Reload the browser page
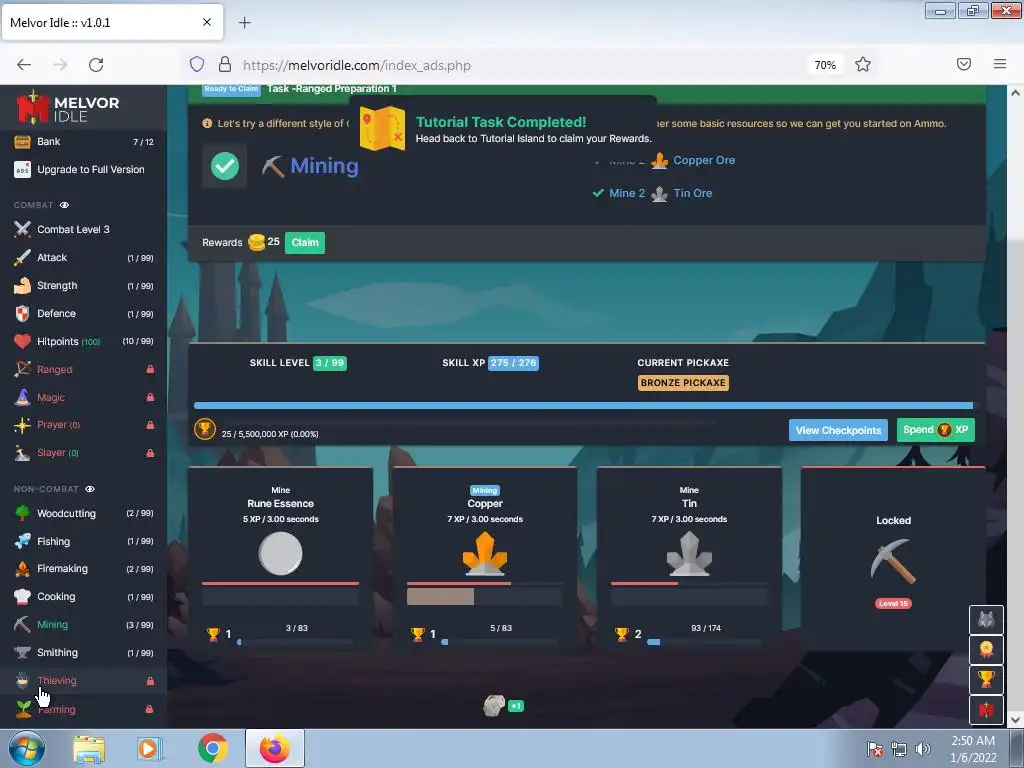 pyautogui.click(x=96, y=65)
